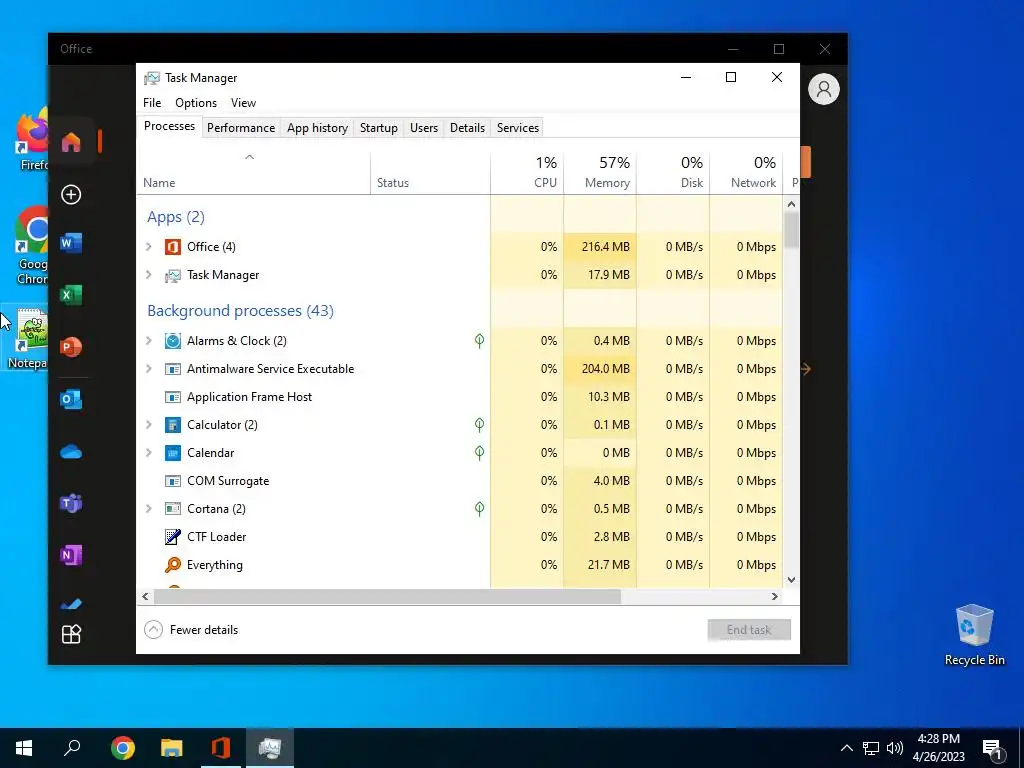Sort by the Status column header
Viewport: 1024px width, 768px height.
[430, 173]
